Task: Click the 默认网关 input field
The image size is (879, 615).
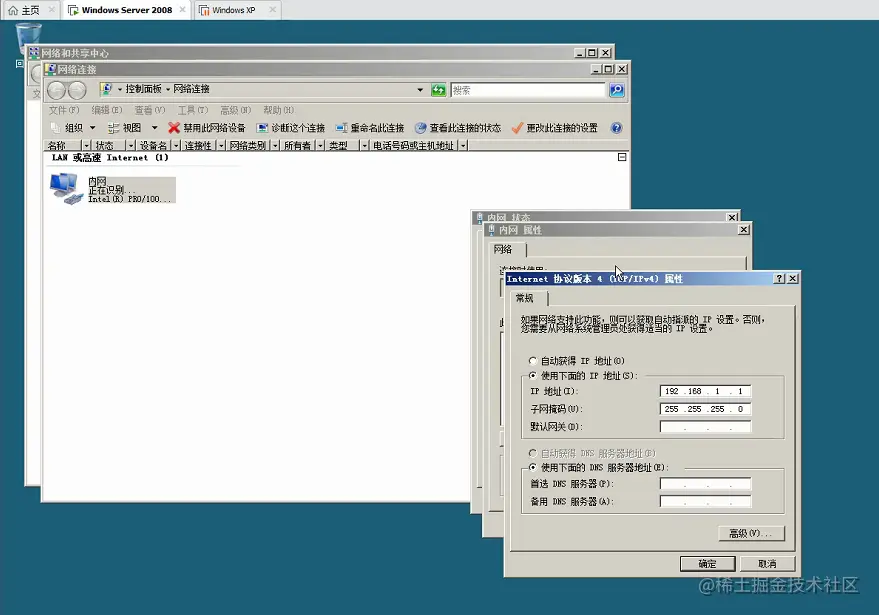Action: (x=705, y=427)
